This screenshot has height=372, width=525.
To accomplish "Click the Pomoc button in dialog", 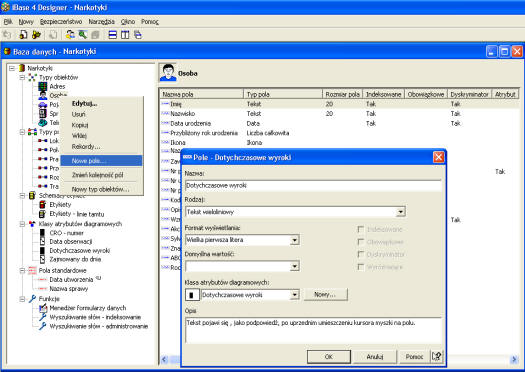I will (x=415, y=357).
